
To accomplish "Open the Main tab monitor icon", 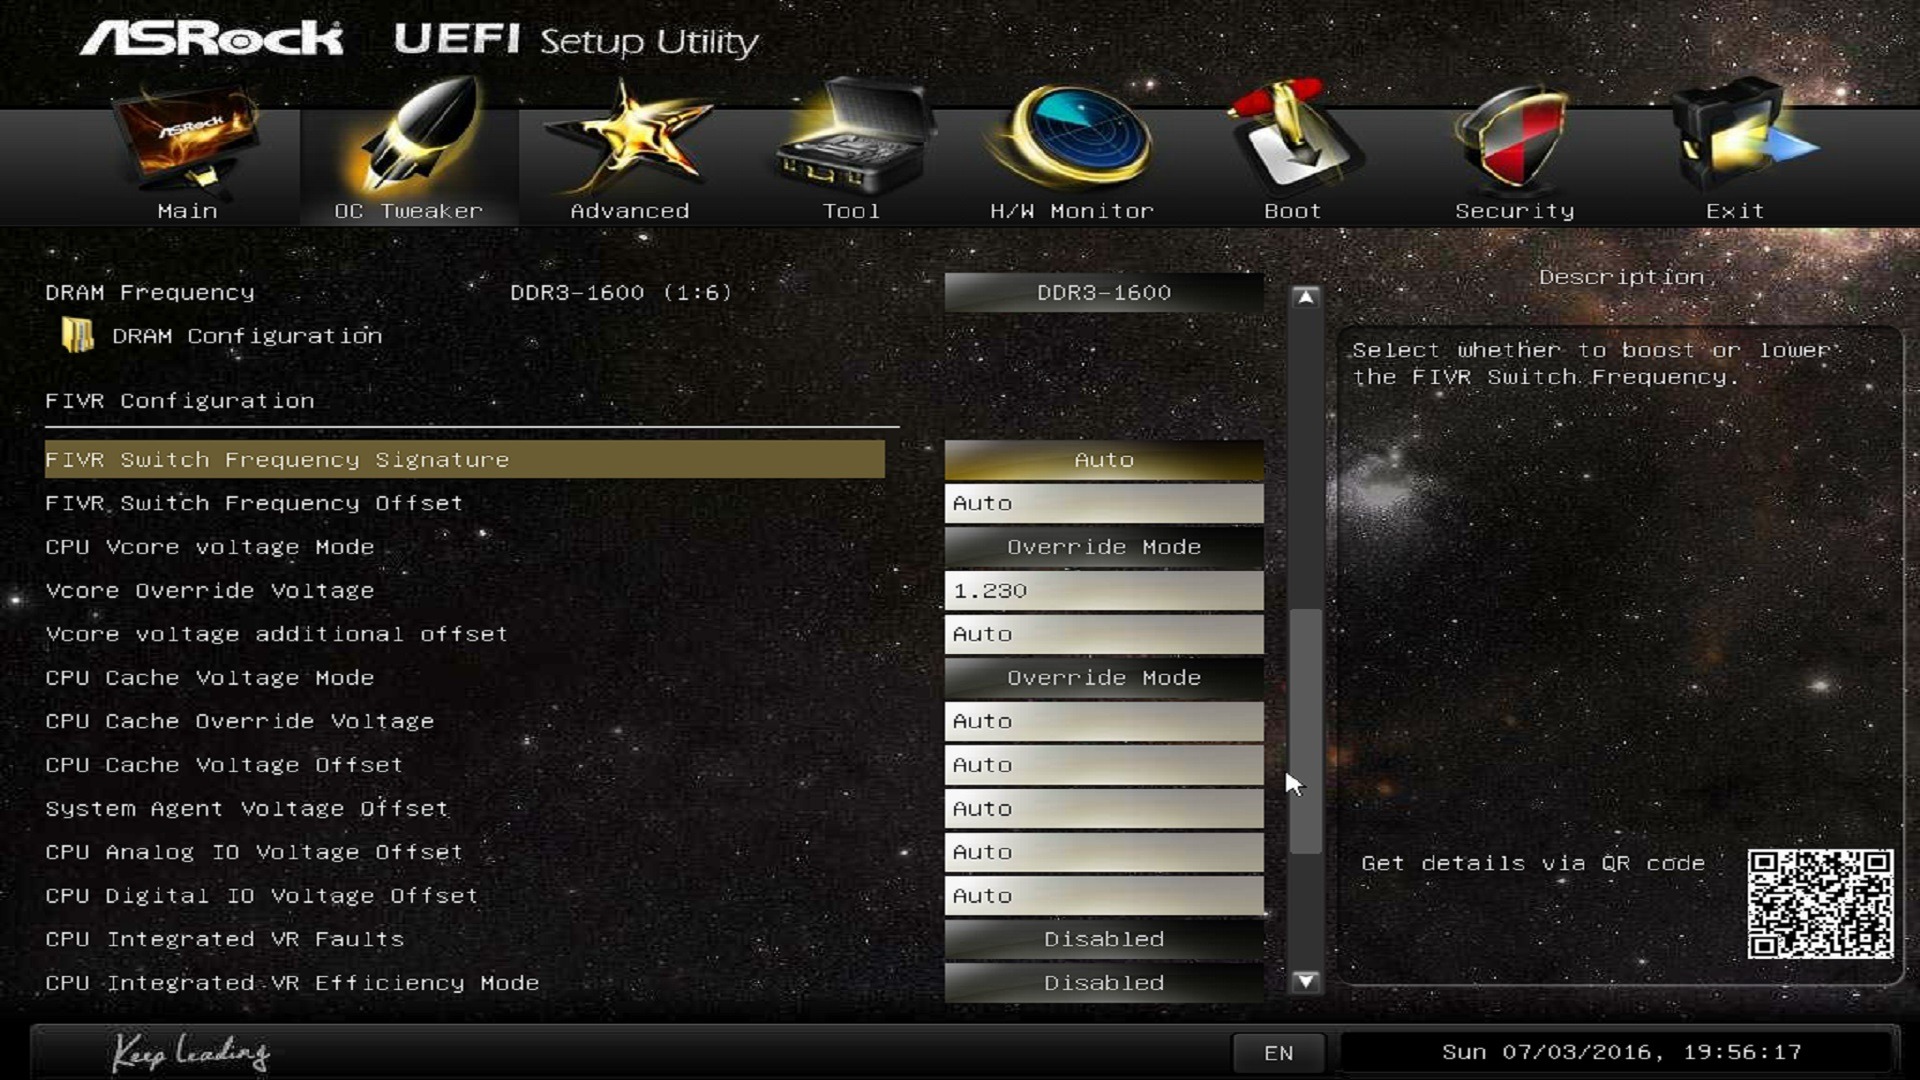I will click(x=187, y=140).
